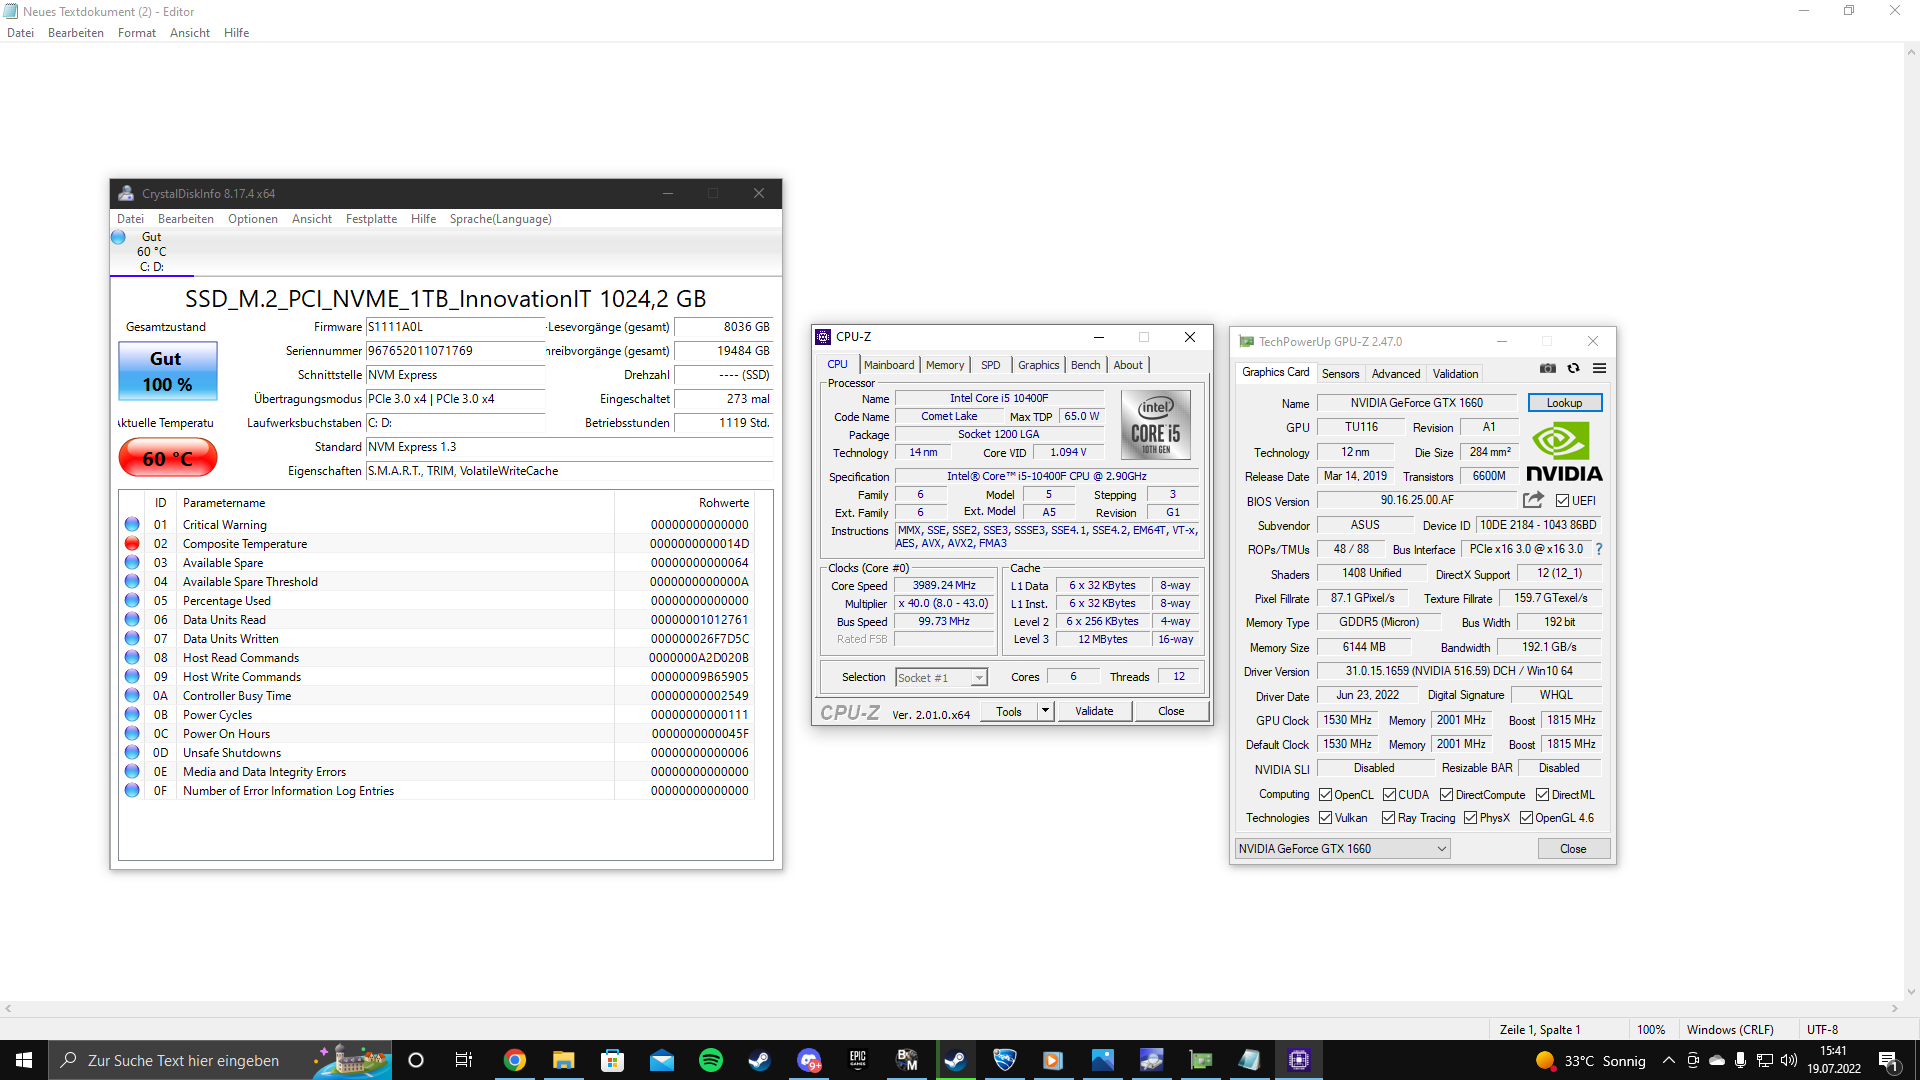Click the Bus Interface question mark
The image size is (1920, 1080).
coord(1599,549)
